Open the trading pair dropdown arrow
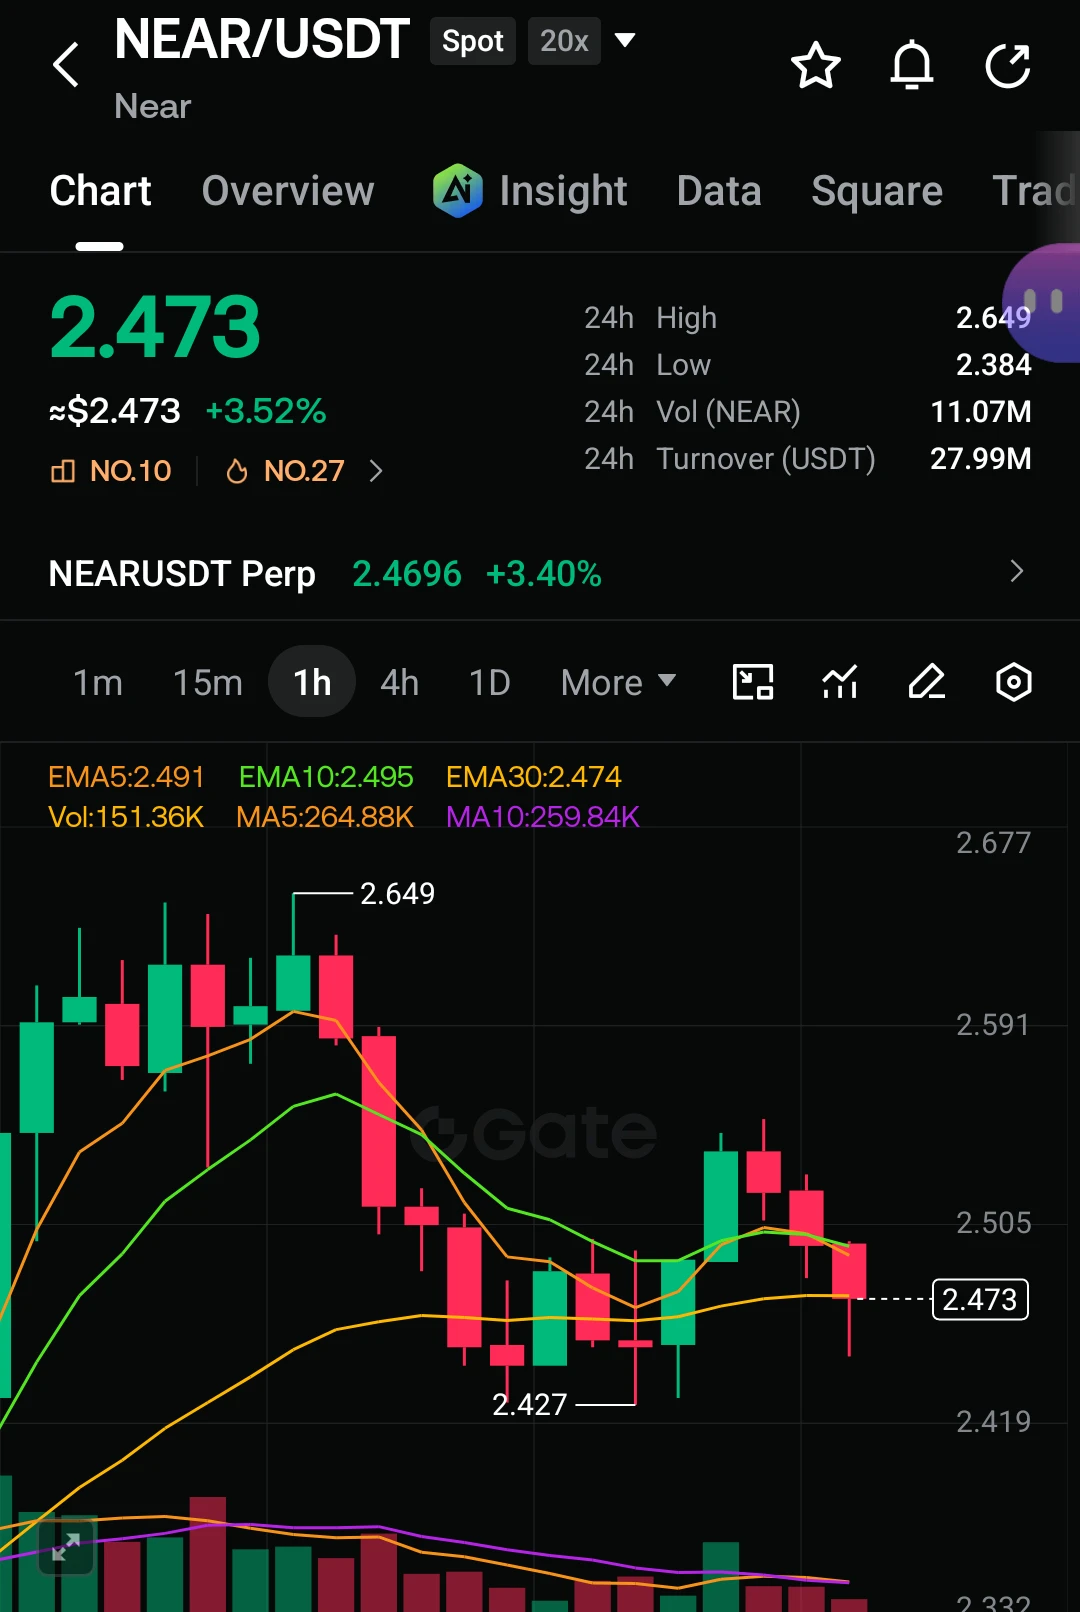 [x=625, y=40]
